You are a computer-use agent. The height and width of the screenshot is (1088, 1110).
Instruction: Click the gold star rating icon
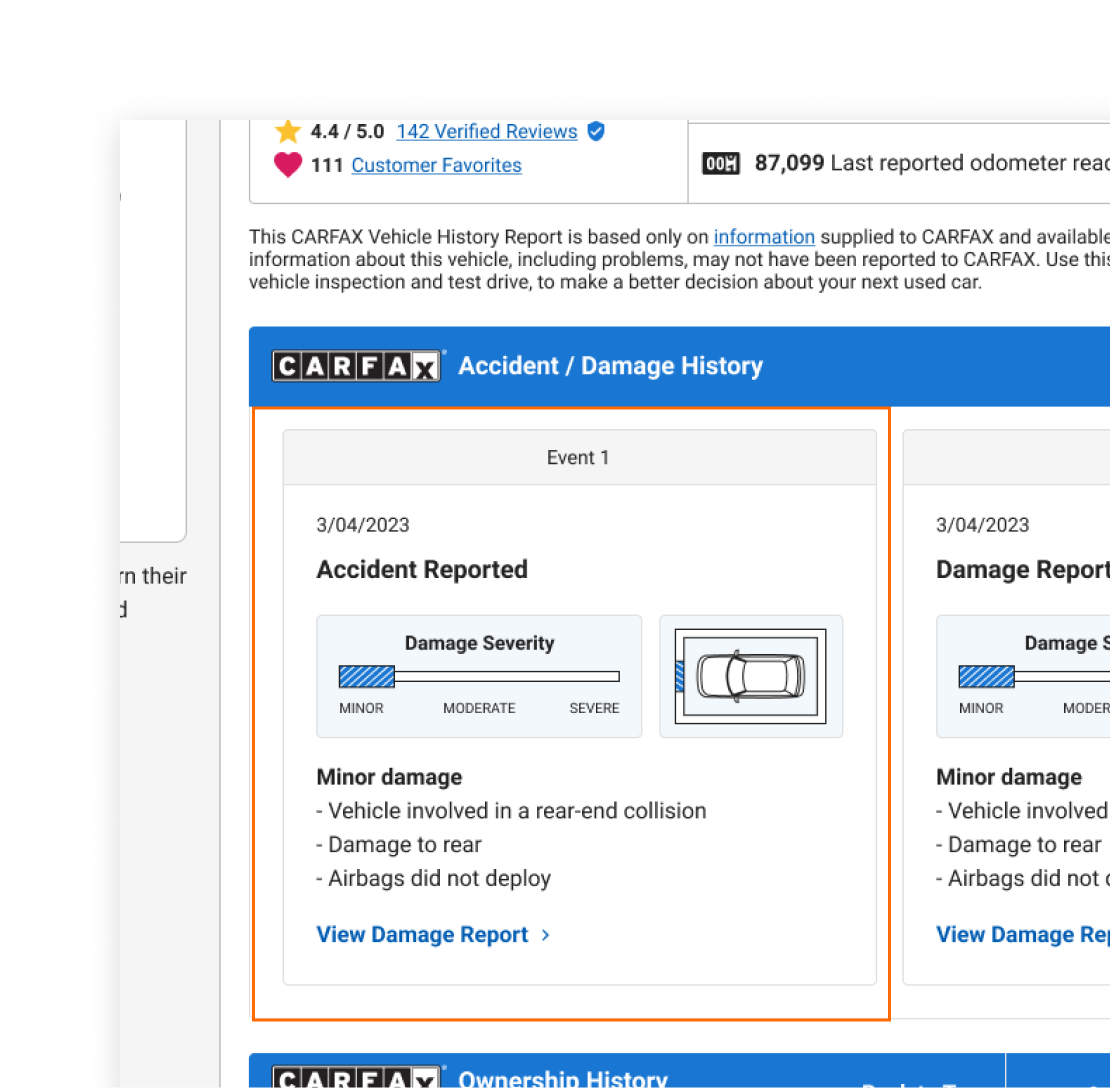point(288,131)
